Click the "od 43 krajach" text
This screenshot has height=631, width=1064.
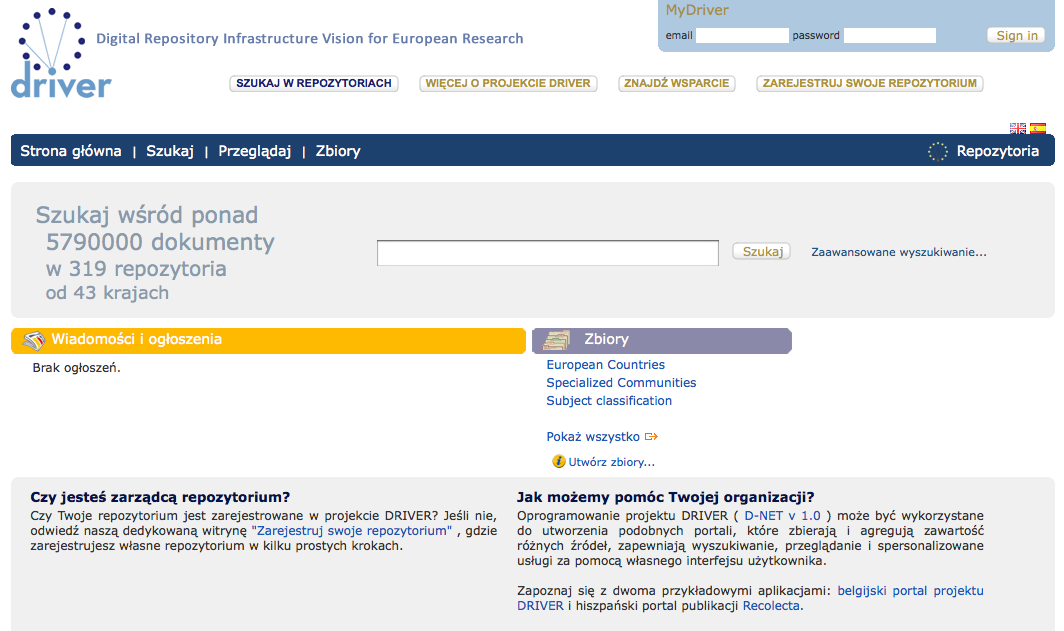[107, 293]
